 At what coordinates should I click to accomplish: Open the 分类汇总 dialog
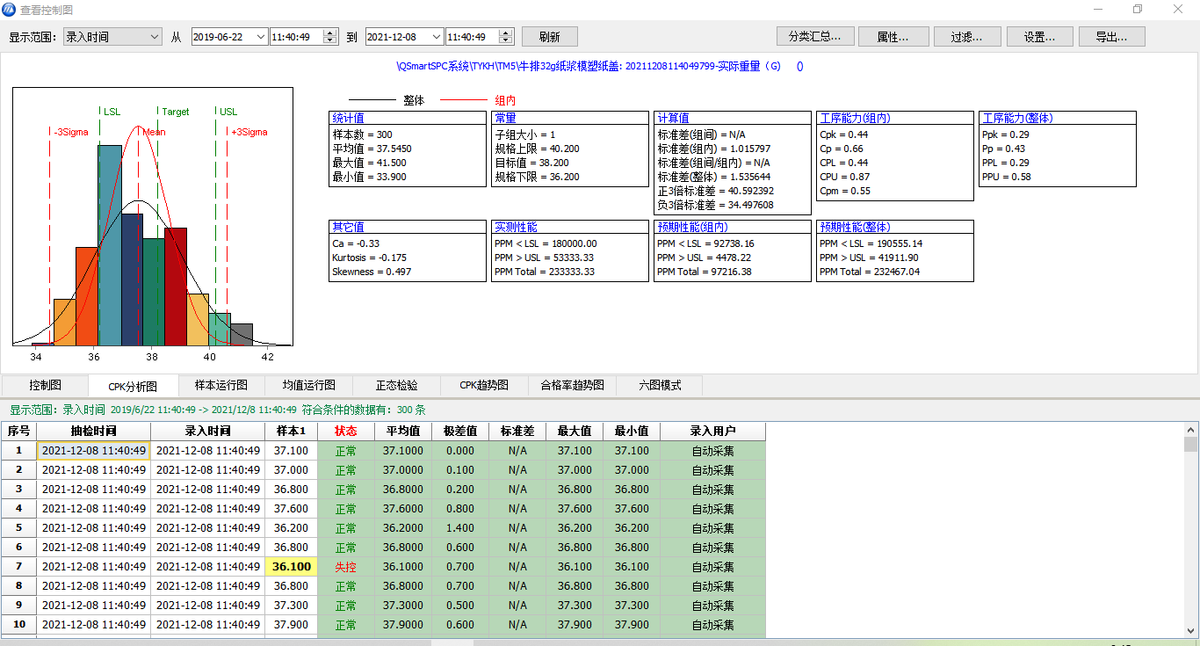(x=814, y=37)
